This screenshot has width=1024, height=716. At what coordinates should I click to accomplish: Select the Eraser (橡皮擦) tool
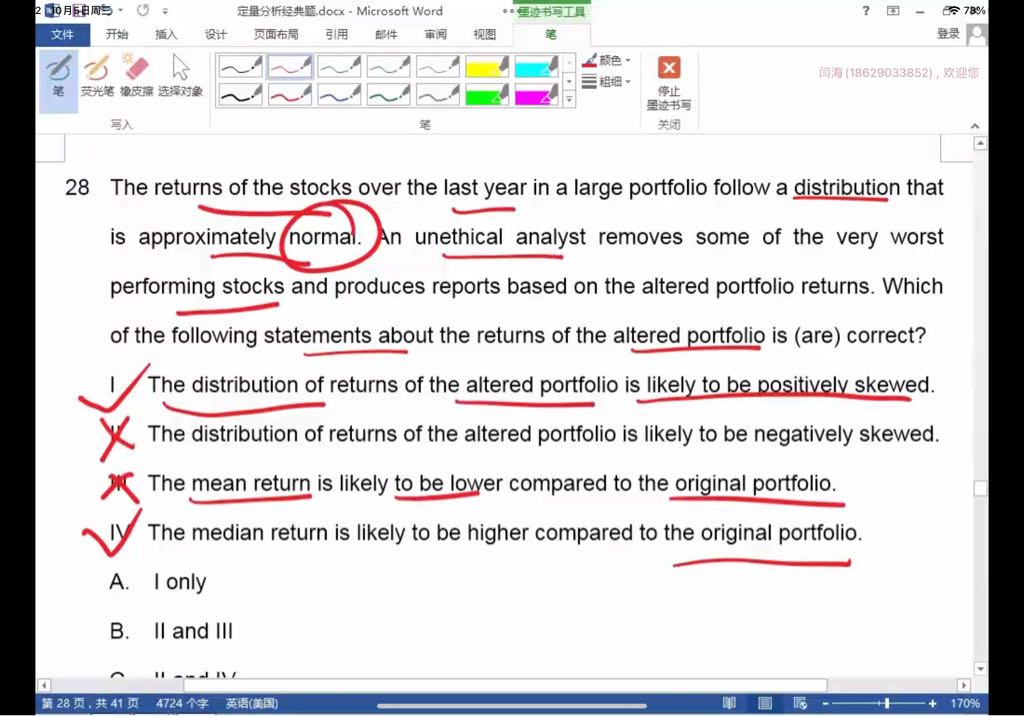pyautogui.click(x=135, y=76)
